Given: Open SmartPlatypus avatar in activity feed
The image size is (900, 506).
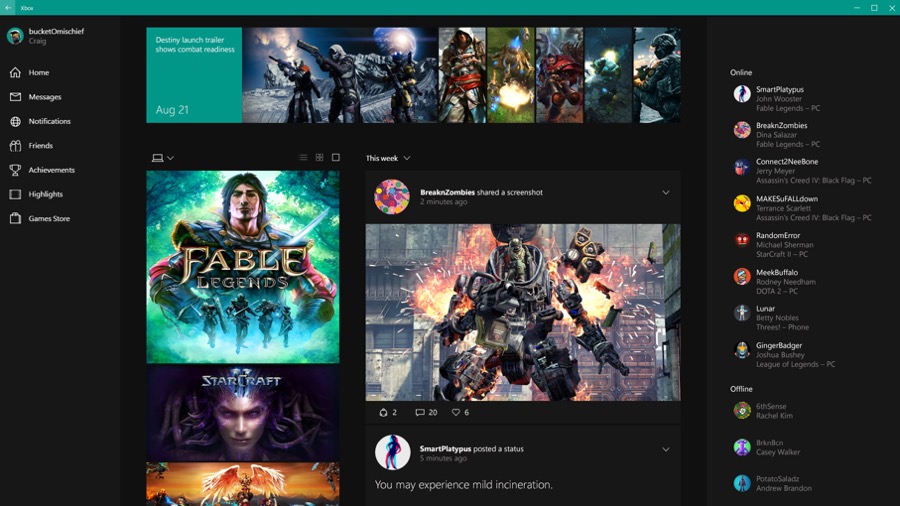Looking at the screenshot, I should coord(393,452).
